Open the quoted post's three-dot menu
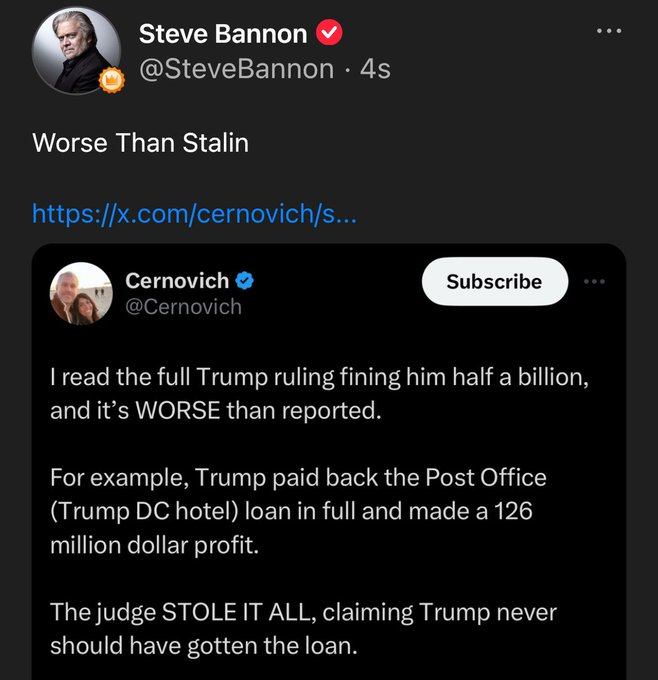The height and width of the screenshot is (680, 658). click(596, 281)
